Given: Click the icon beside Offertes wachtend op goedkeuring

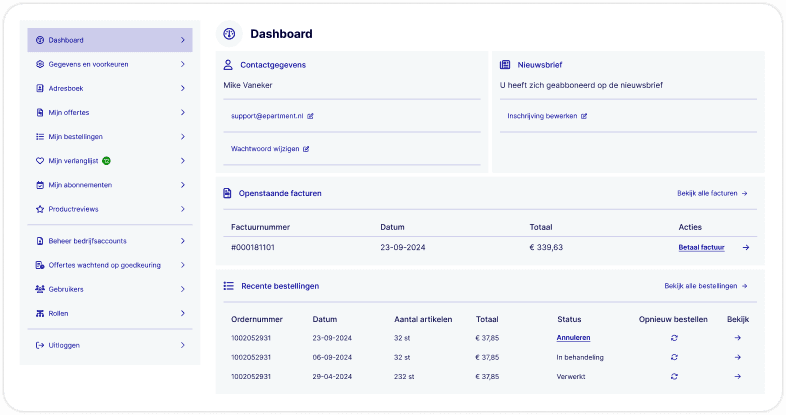Looking at the screenshot, I should pyautogui.click(x=40, y=265).
